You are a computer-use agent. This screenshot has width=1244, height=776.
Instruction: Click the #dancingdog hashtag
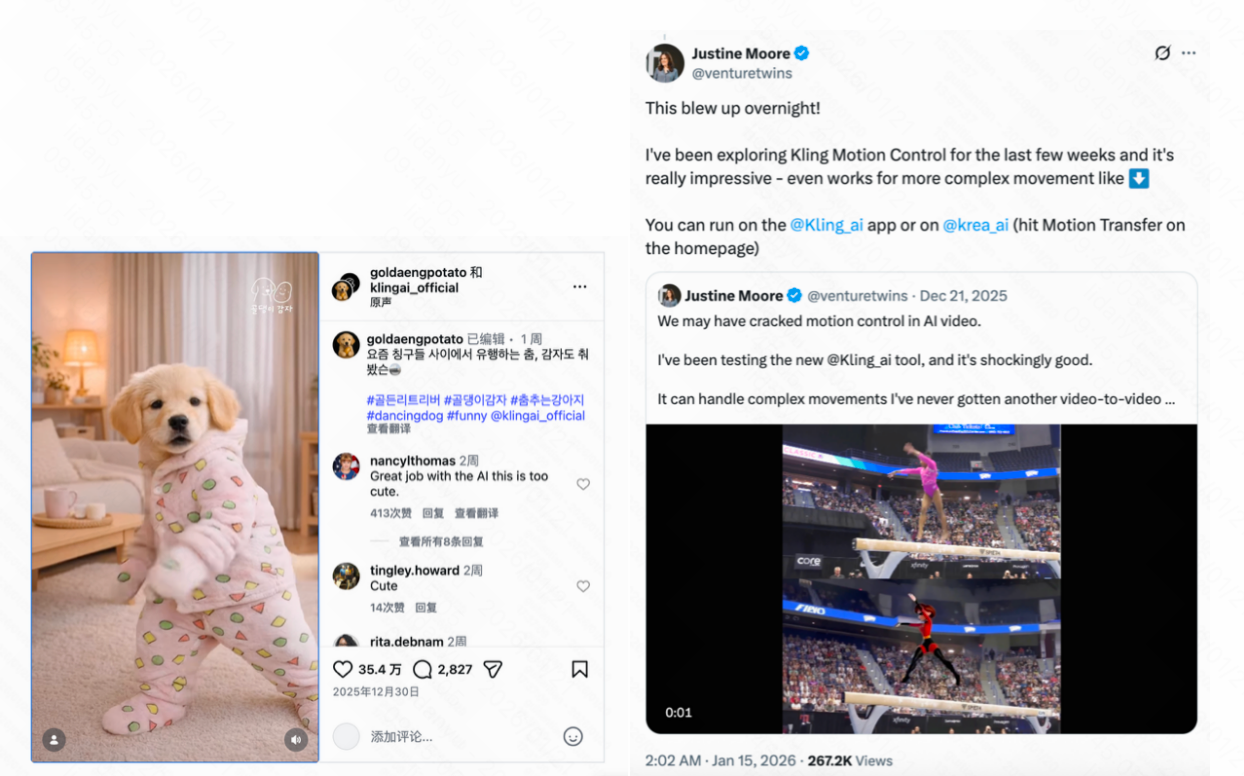405,416
